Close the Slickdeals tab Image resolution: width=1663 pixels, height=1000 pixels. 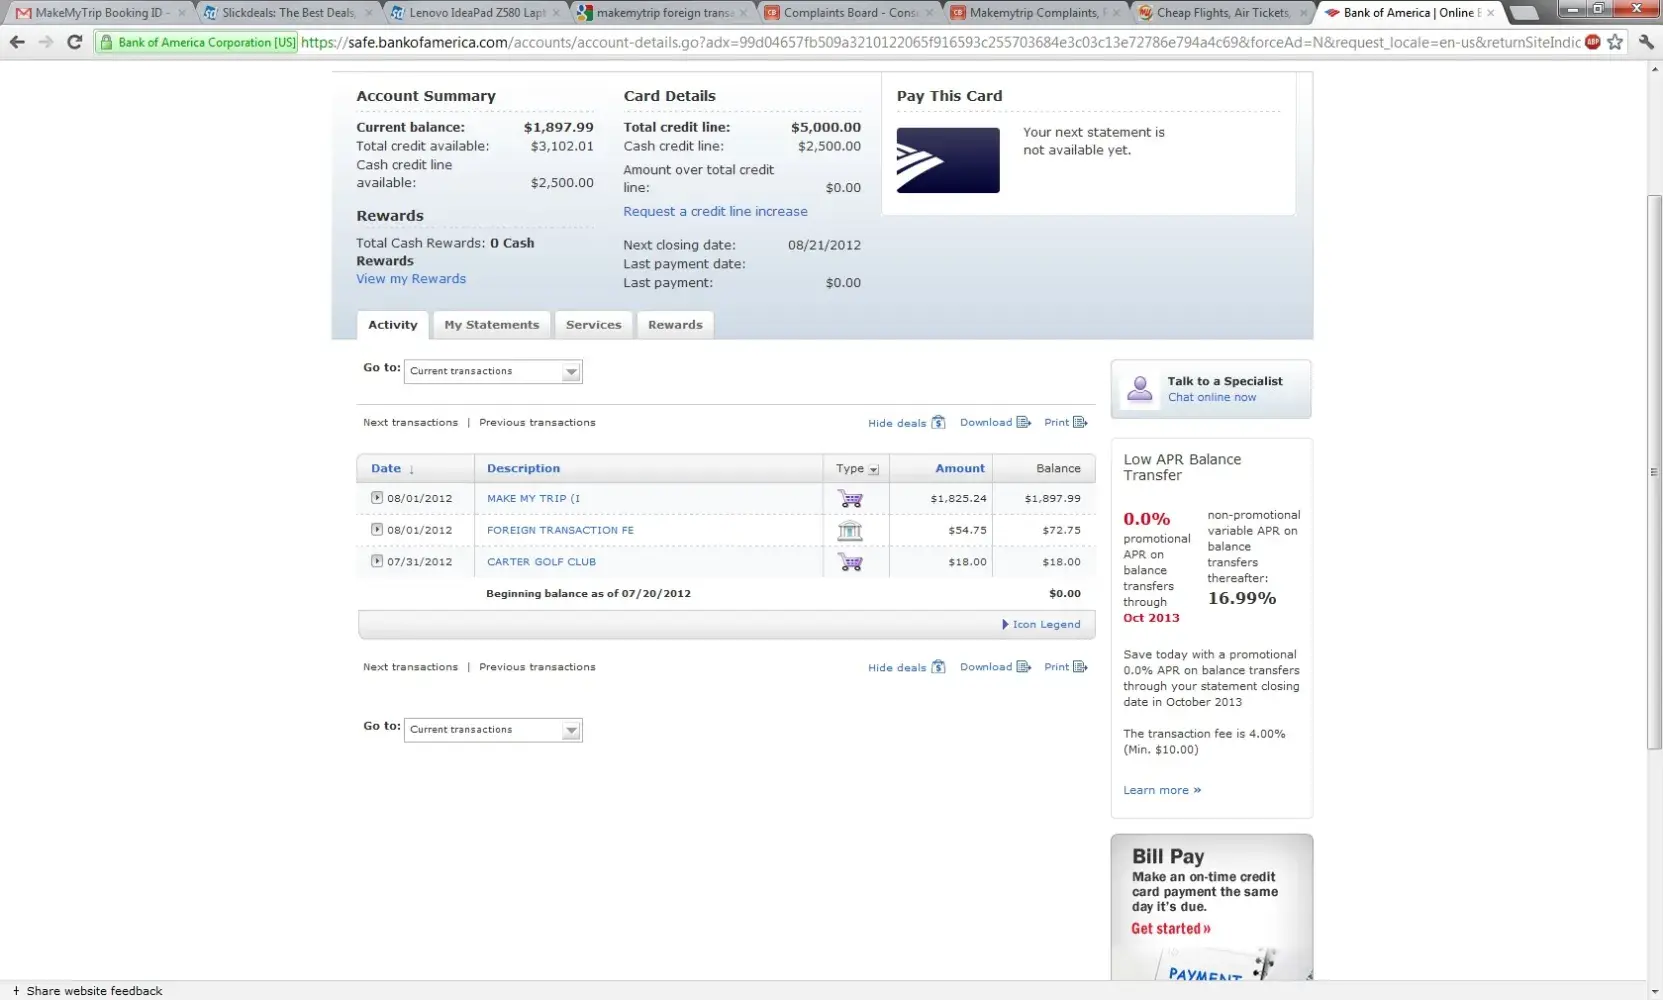(x=369, y=13)
